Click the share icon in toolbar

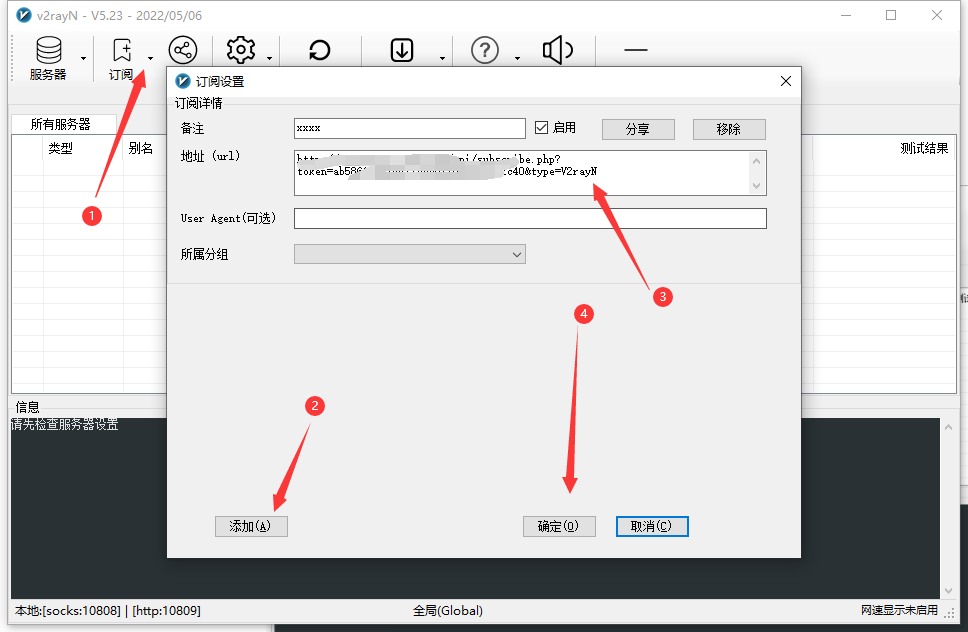coord(182,50)
